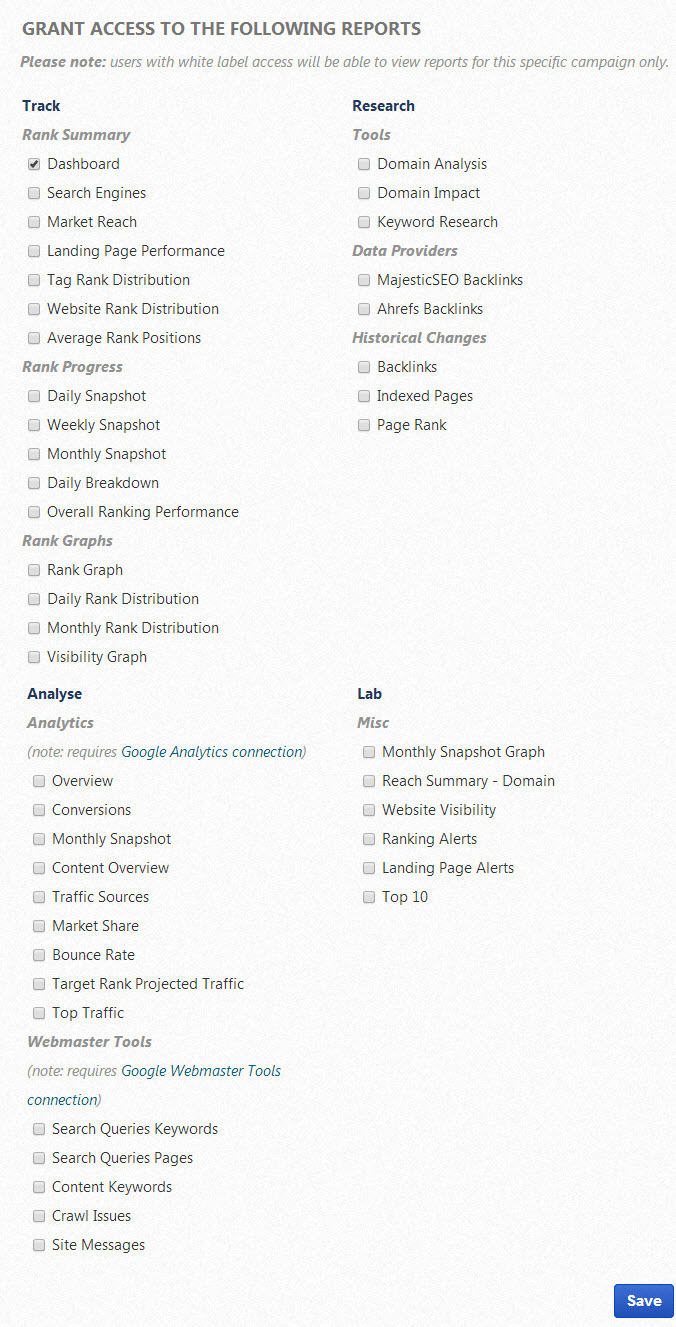This screenshot has width=676, height=1327.
Task: Tick the MajesticSEO Backlinks checkbox
Action: [364, 280]
